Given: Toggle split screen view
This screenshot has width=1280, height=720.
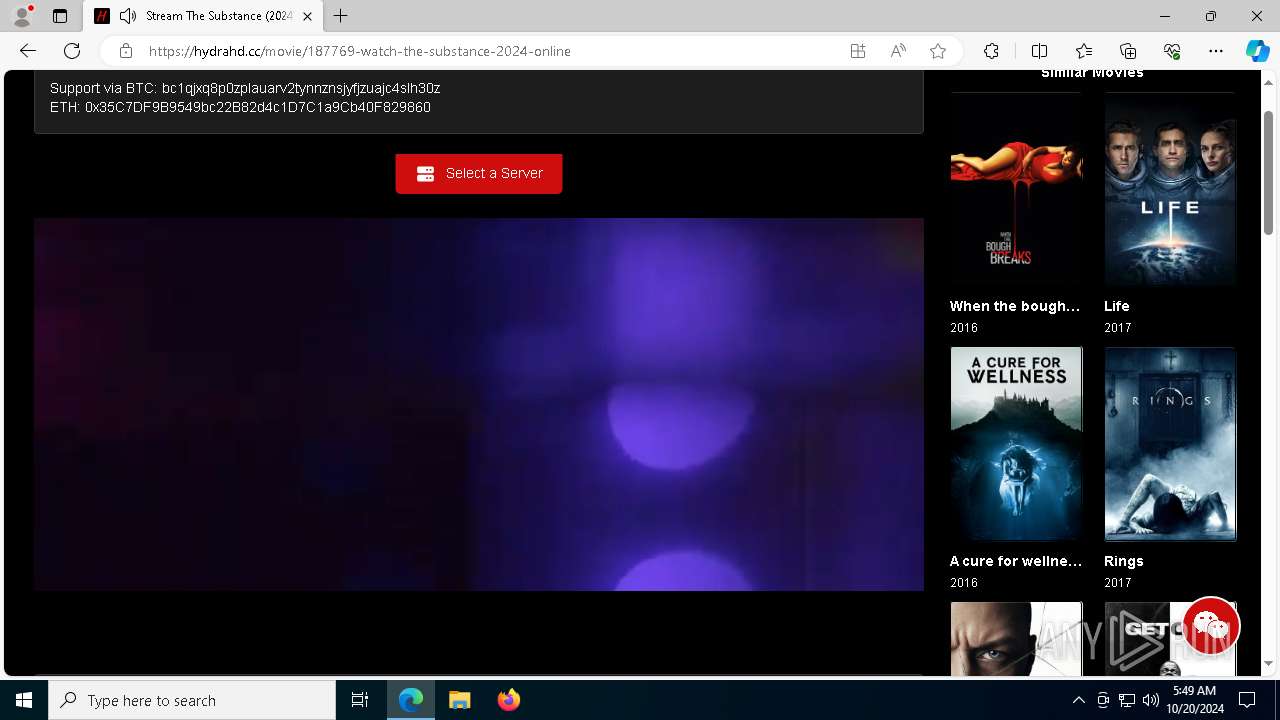Looking at the screenshot, I should click(x=1039, y=51).
